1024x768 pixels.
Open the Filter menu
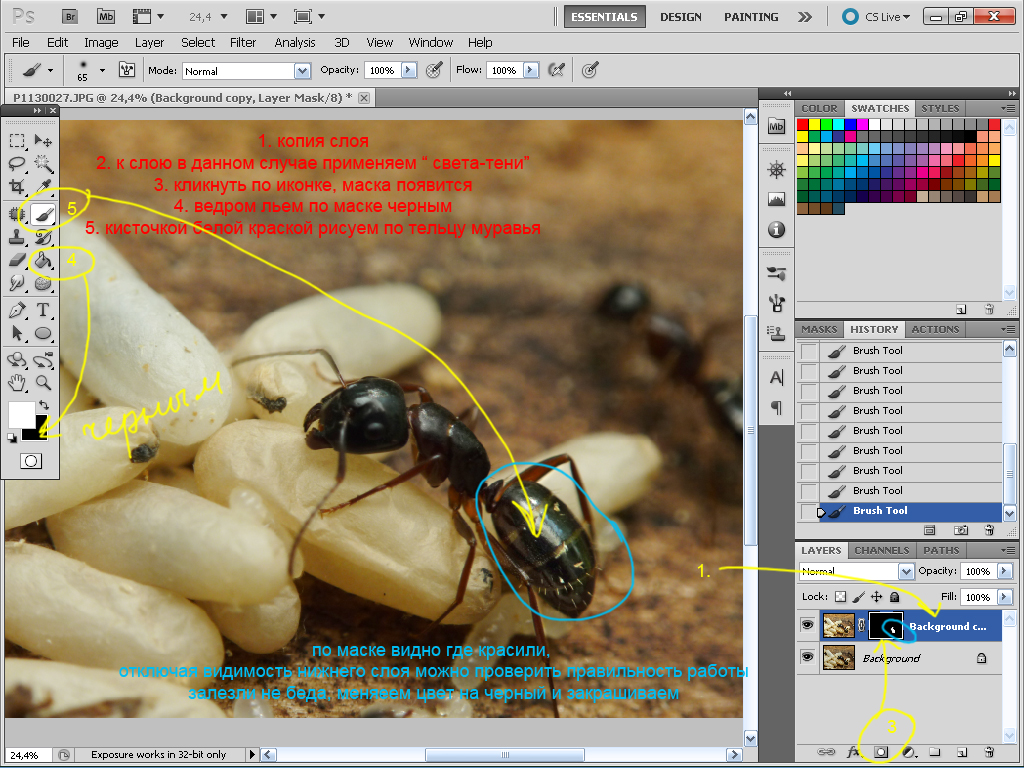click(243, 42)
